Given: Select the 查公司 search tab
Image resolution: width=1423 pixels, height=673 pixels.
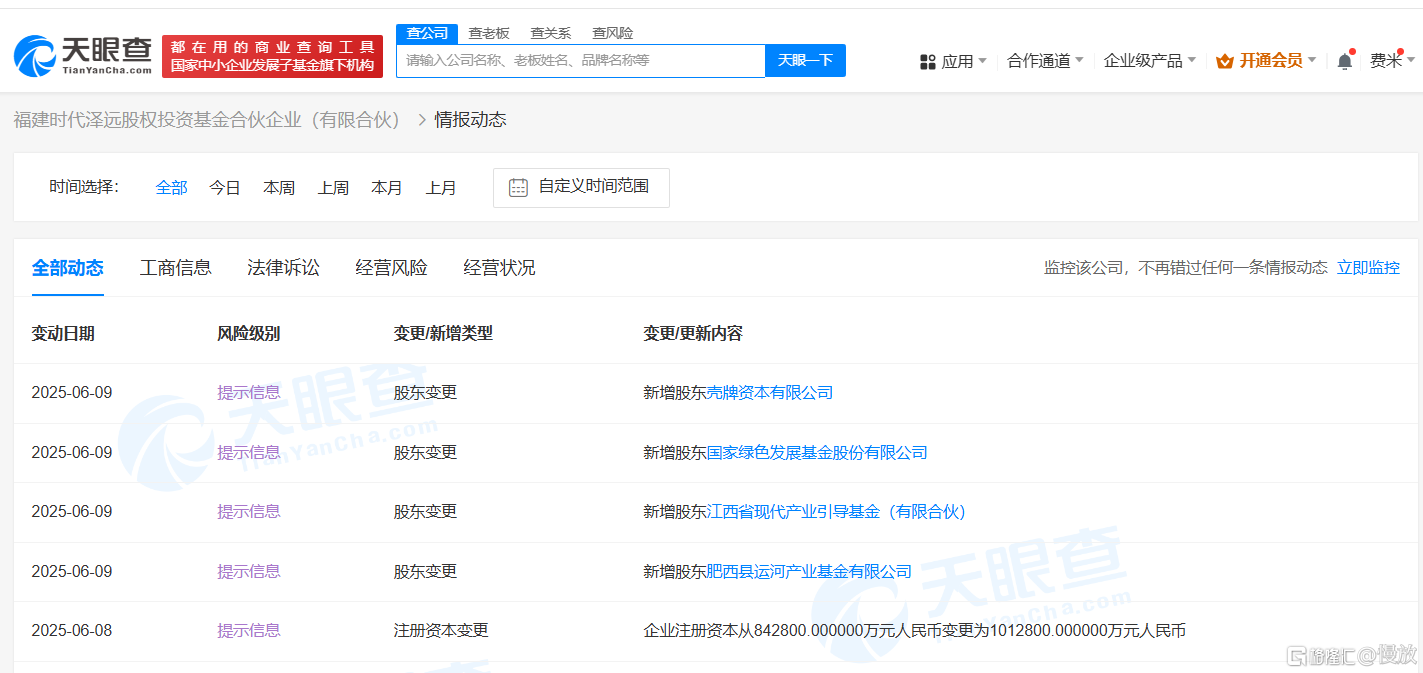Looking at the screenshot, I should 427,34.
